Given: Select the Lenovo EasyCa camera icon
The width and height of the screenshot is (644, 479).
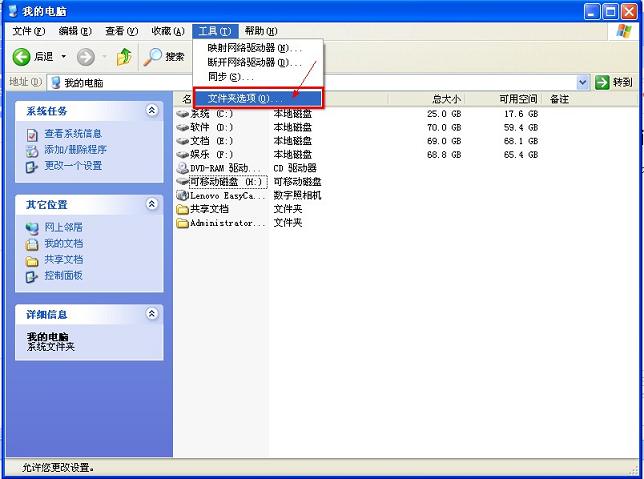Looking at the screenshot, I should (182, 195).
